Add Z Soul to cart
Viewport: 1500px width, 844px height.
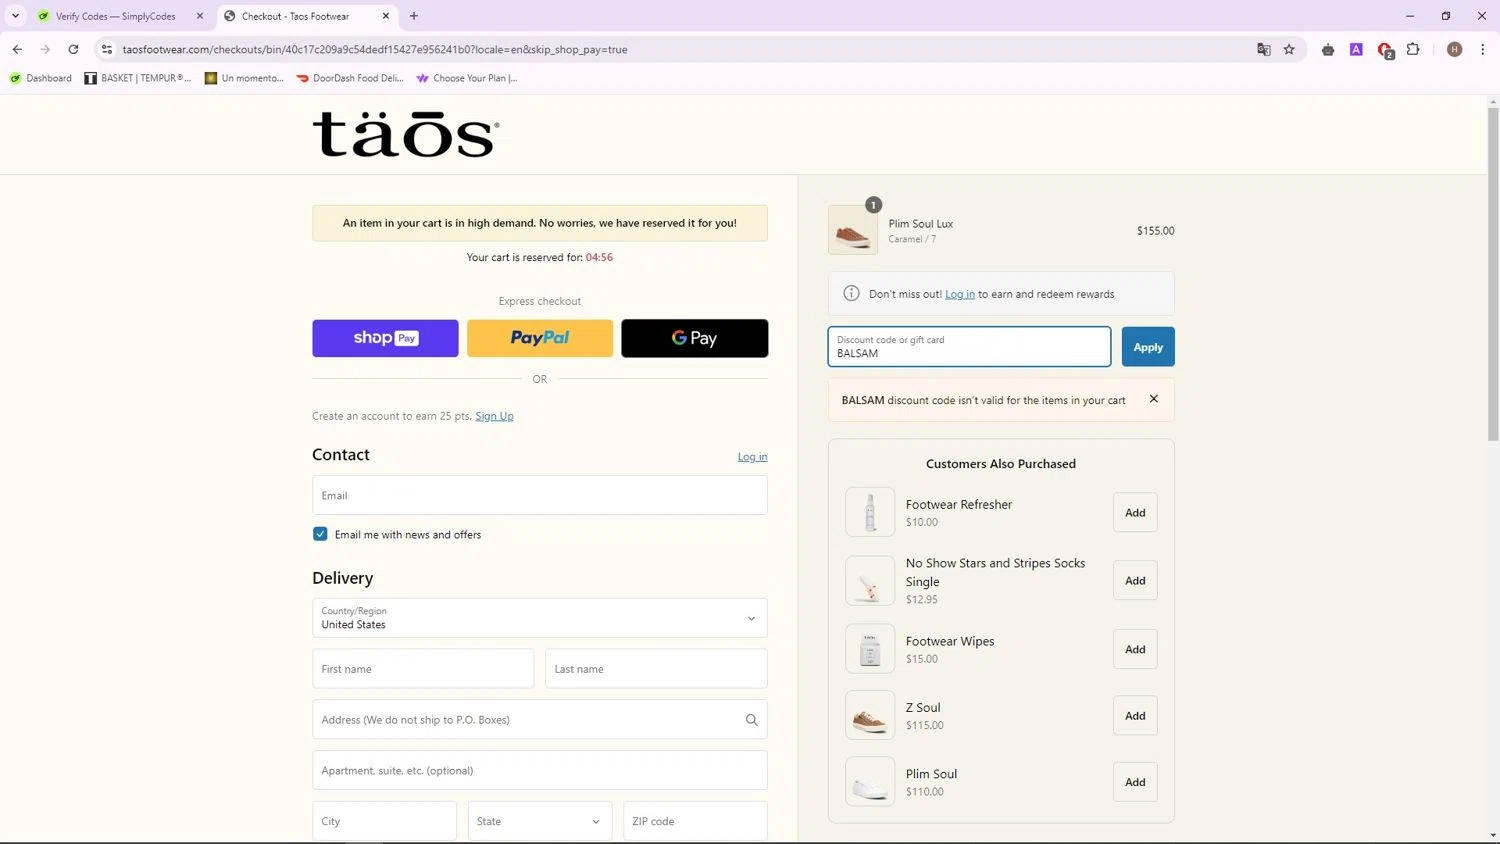point(1135,715)
